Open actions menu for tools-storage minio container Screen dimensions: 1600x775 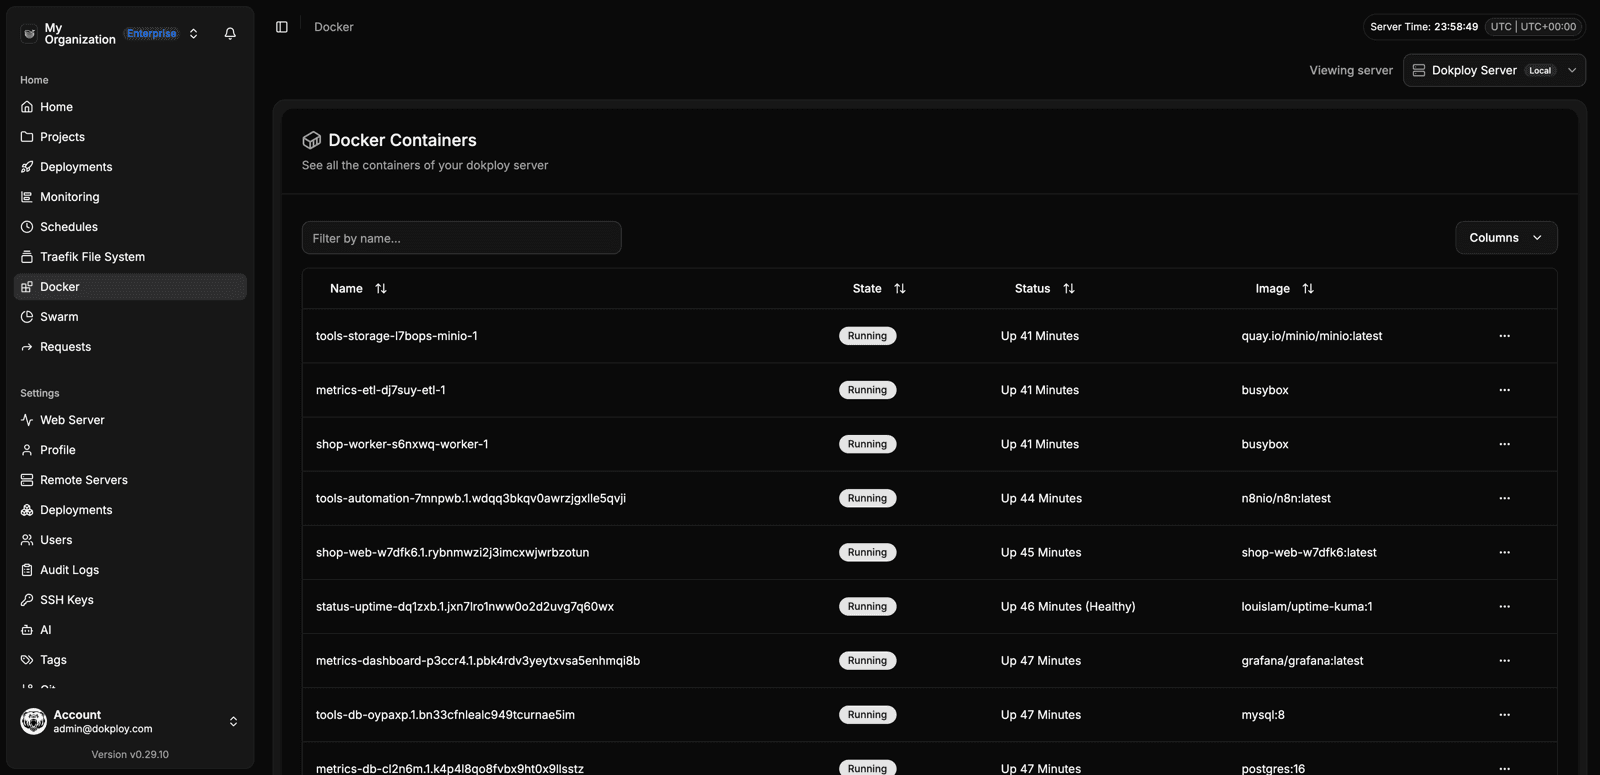(1504, 336)
